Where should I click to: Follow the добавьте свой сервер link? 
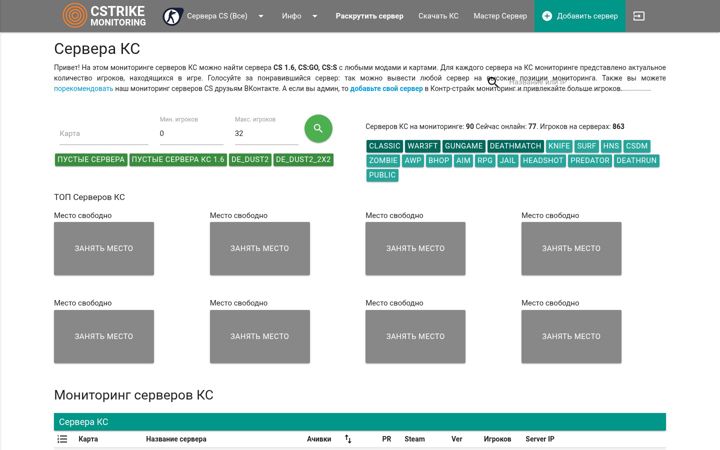[x=386, y=89]
